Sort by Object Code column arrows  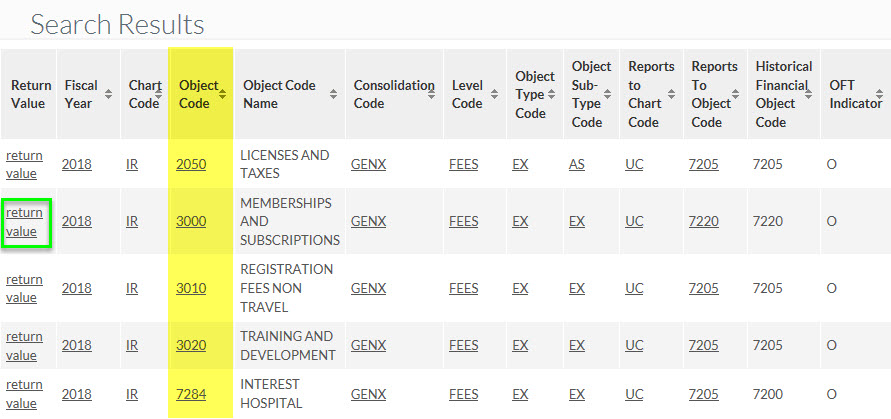(223, 94)
